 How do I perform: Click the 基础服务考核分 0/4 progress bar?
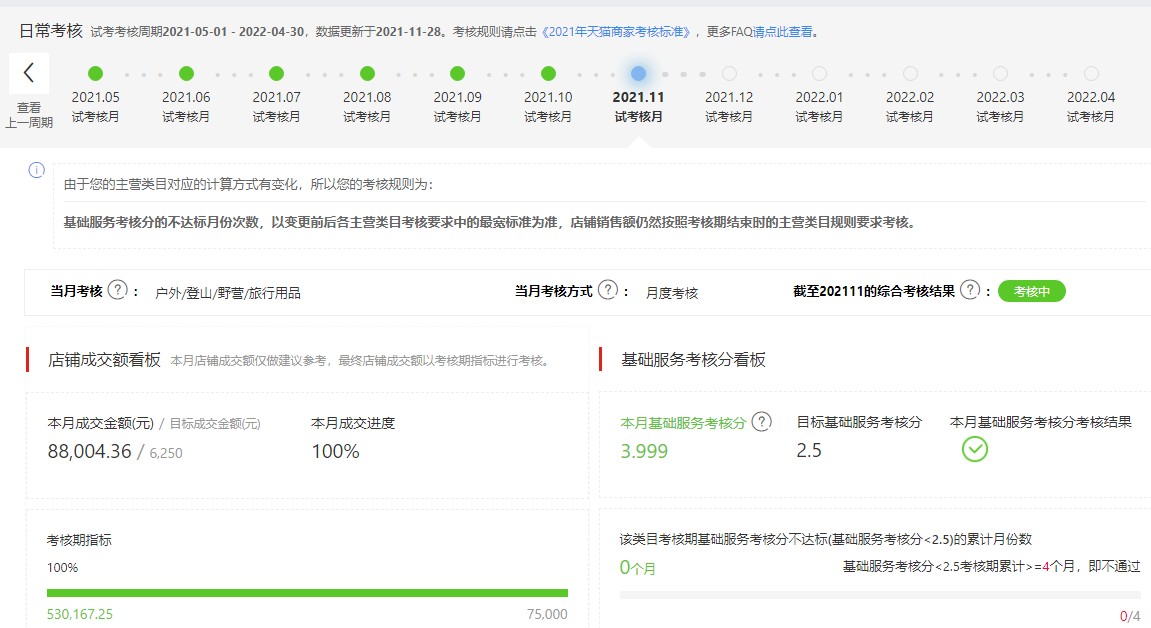[880, 595]
